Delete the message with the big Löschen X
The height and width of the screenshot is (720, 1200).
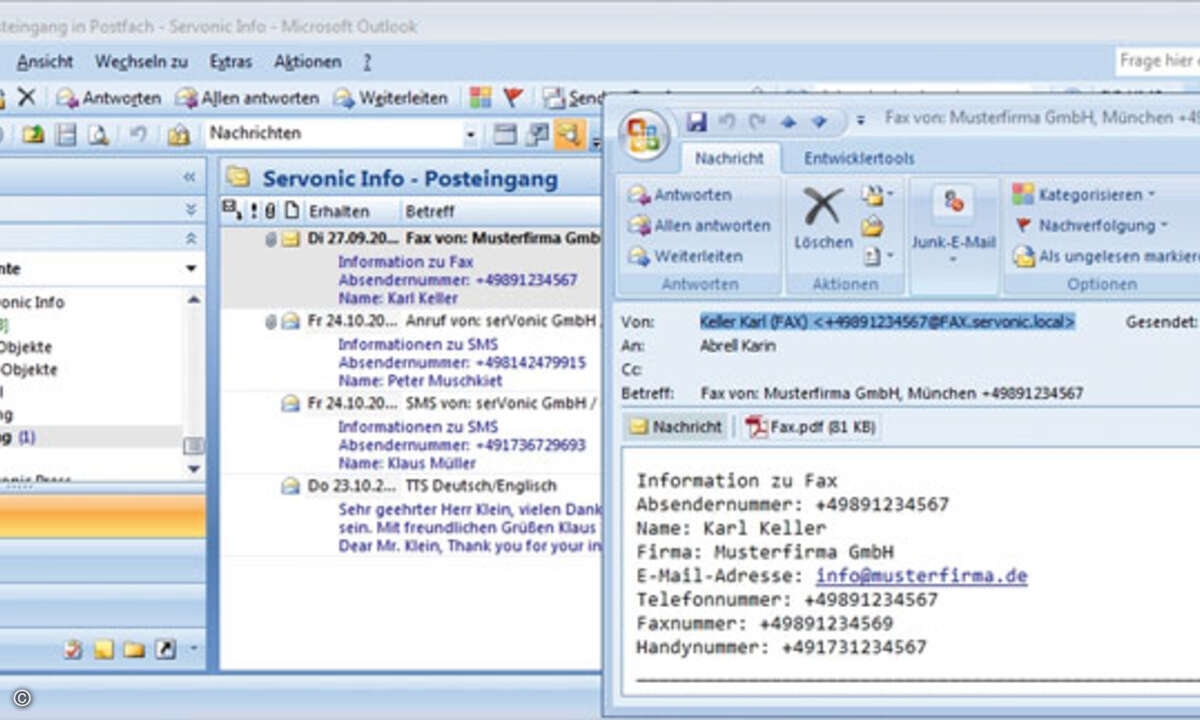(x=823, y=217)
